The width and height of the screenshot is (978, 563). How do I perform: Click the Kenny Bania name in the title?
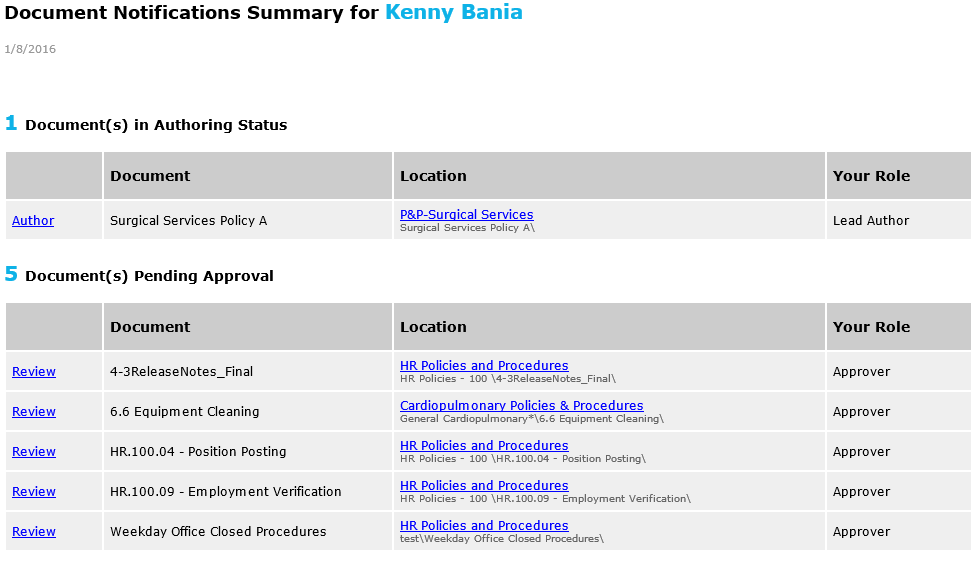[453, 13]
